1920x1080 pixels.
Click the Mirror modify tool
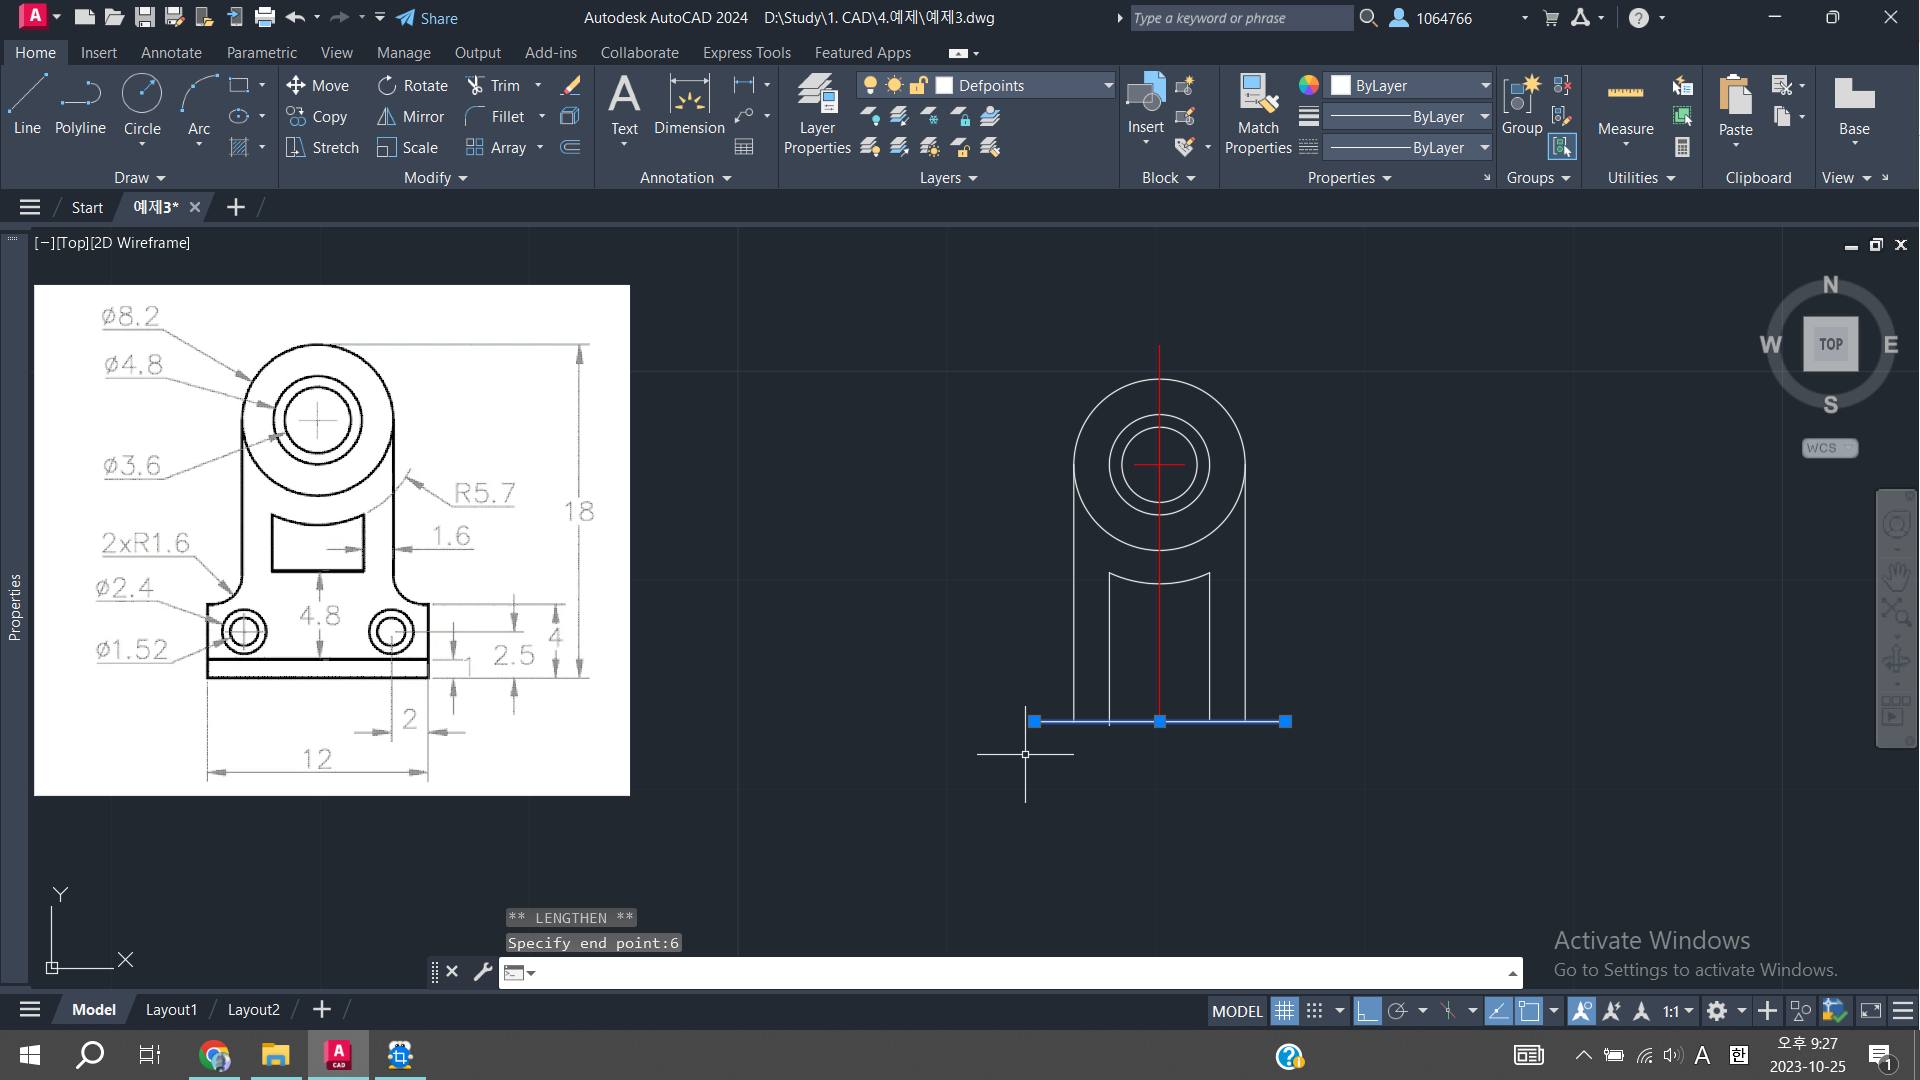(410, 117)
